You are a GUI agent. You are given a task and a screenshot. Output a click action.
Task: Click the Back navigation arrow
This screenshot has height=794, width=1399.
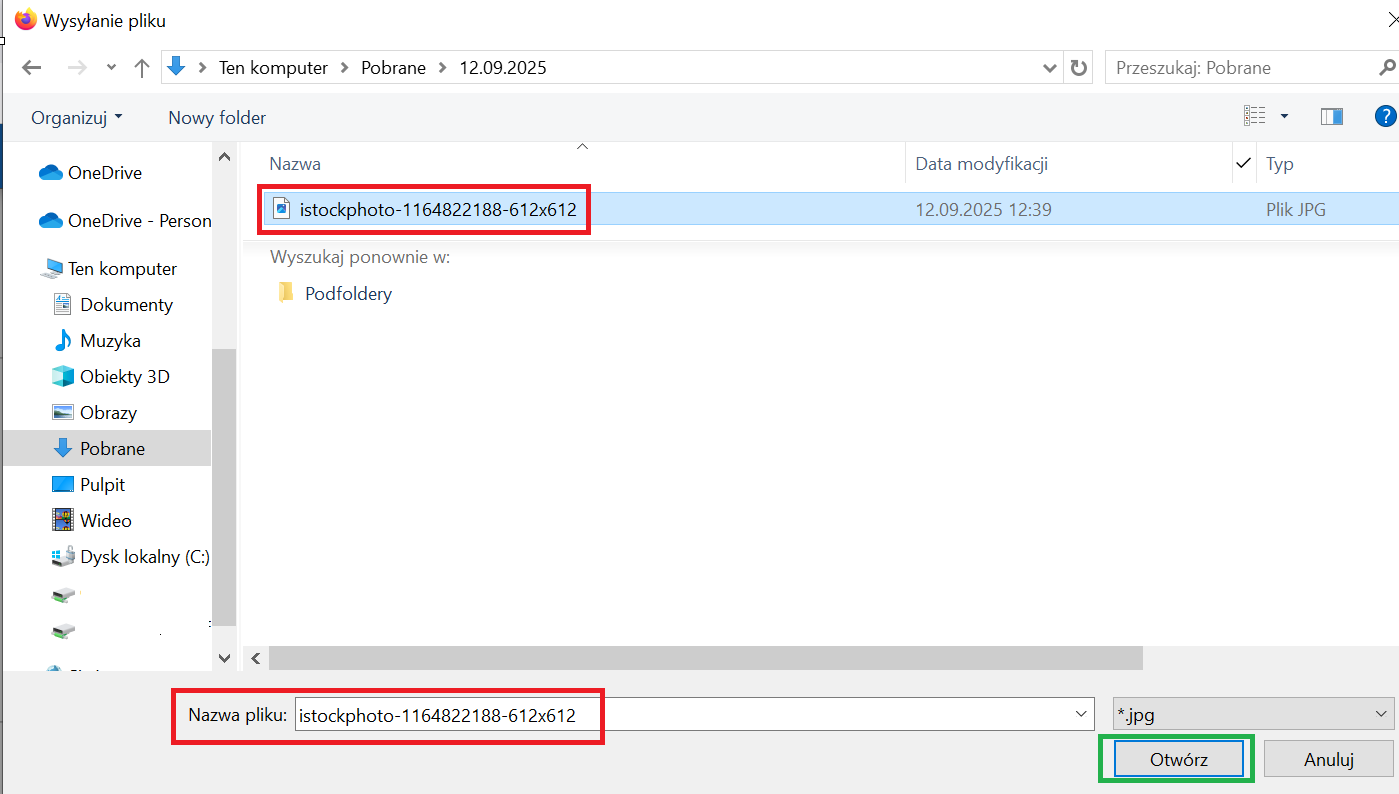click(x=32, y=68)
